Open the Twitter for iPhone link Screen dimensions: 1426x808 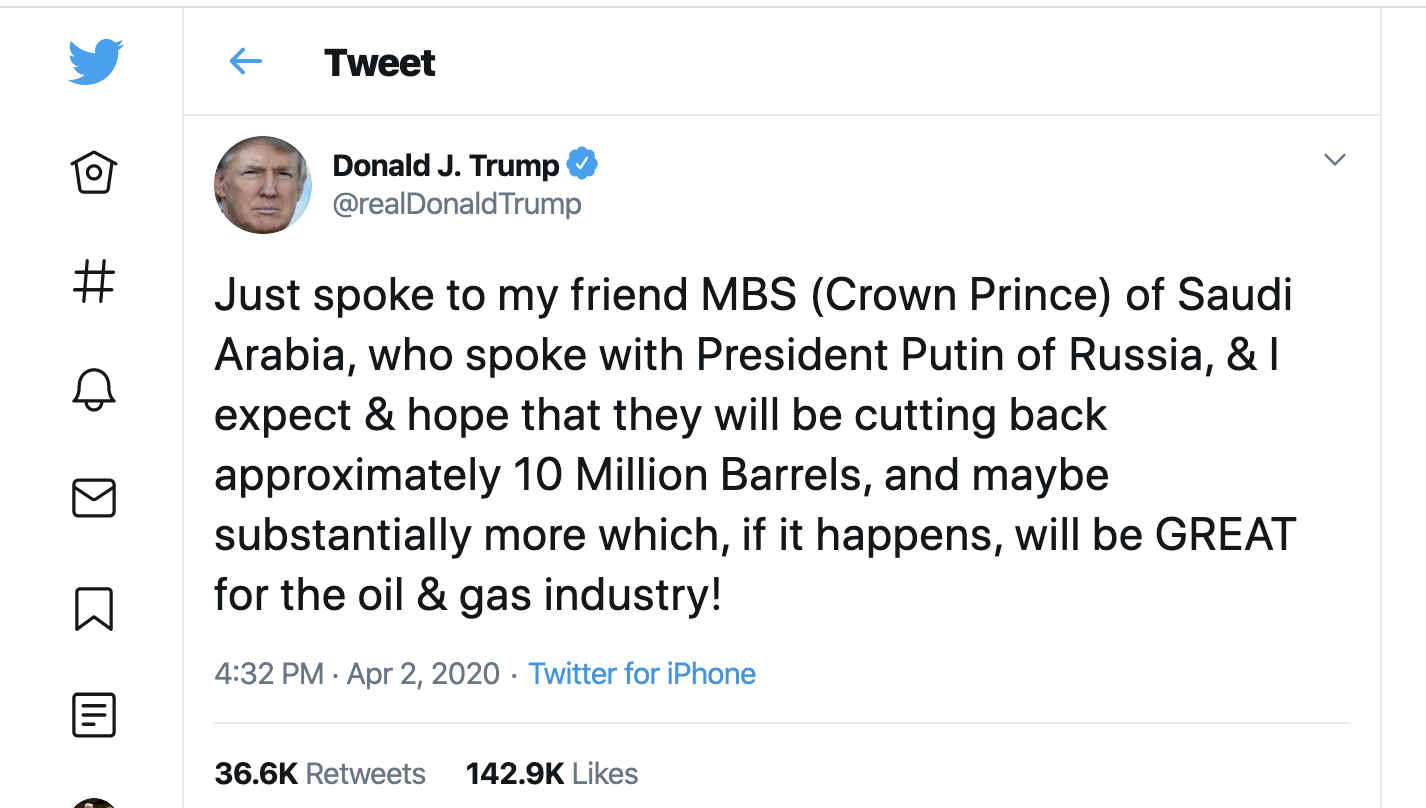coord(642,673)
